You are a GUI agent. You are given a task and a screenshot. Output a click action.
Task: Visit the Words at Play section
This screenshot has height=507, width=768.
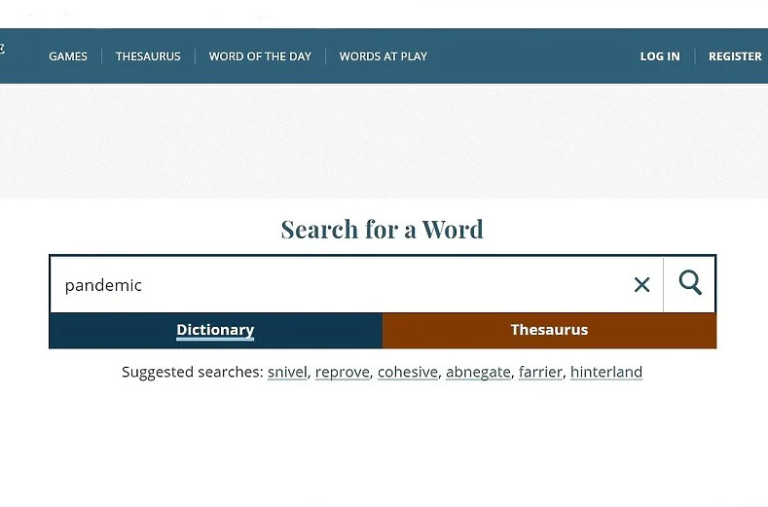(383, 56)
